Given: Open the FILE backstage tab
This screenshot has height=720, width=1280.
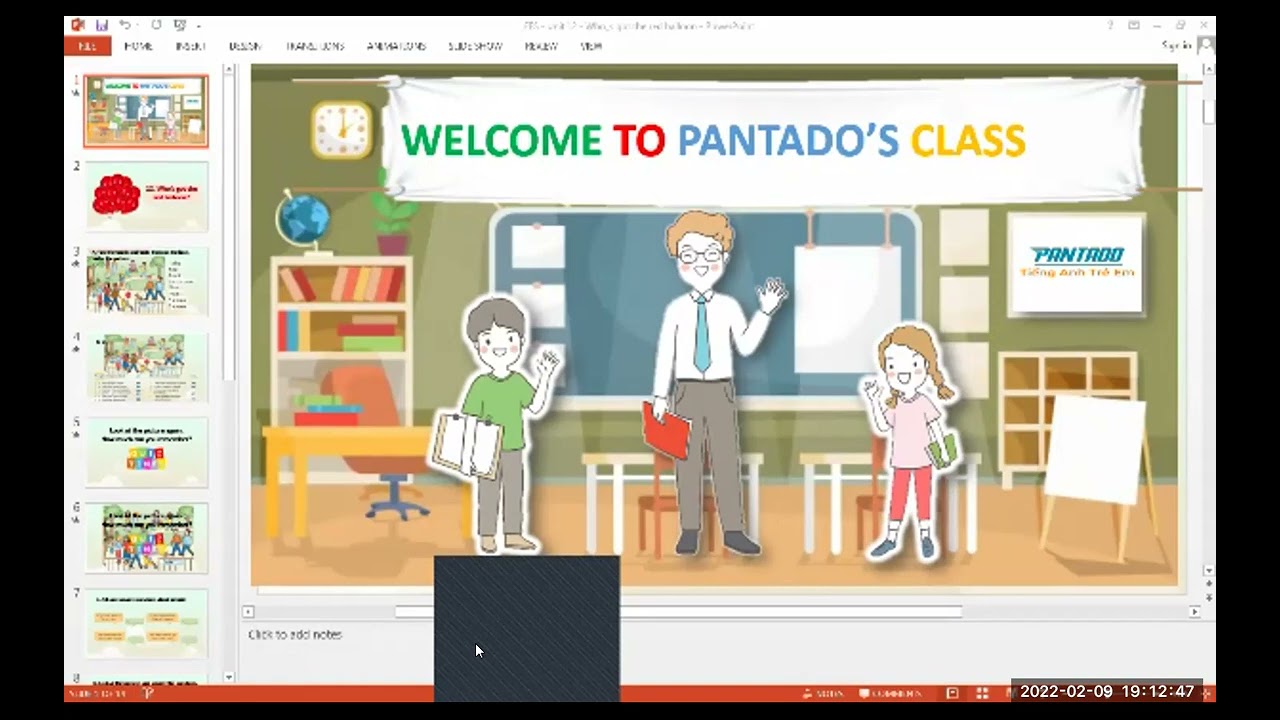Looking at the screenshot, I should [x=86, y=46].
